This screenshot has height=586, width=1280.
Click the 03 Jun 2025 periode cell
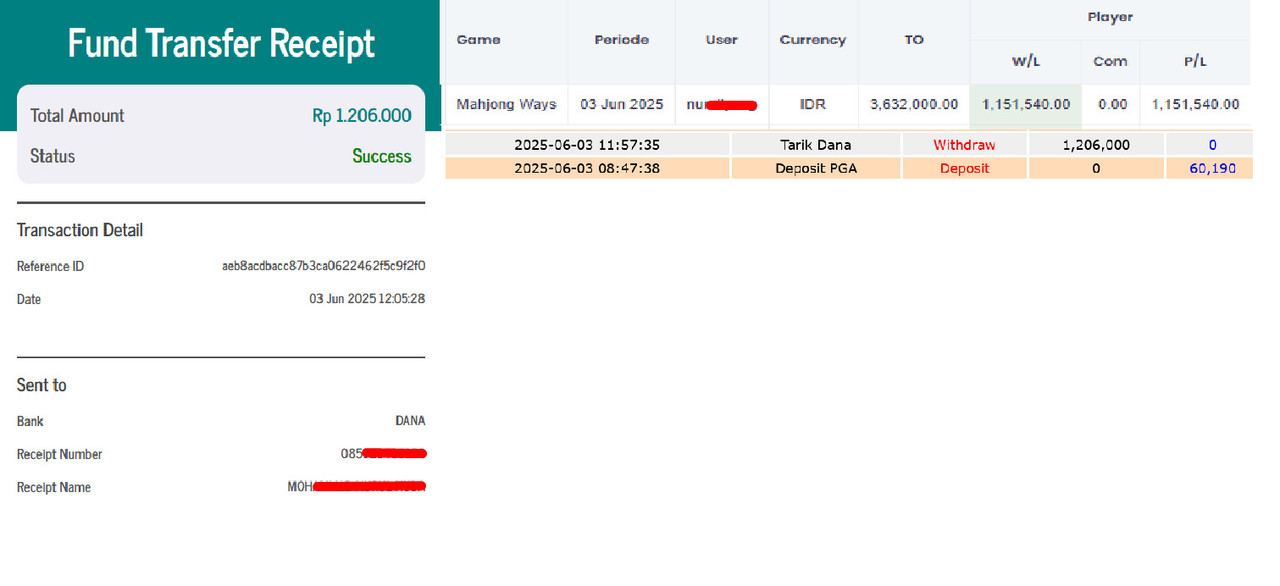[x=621, y=104]
